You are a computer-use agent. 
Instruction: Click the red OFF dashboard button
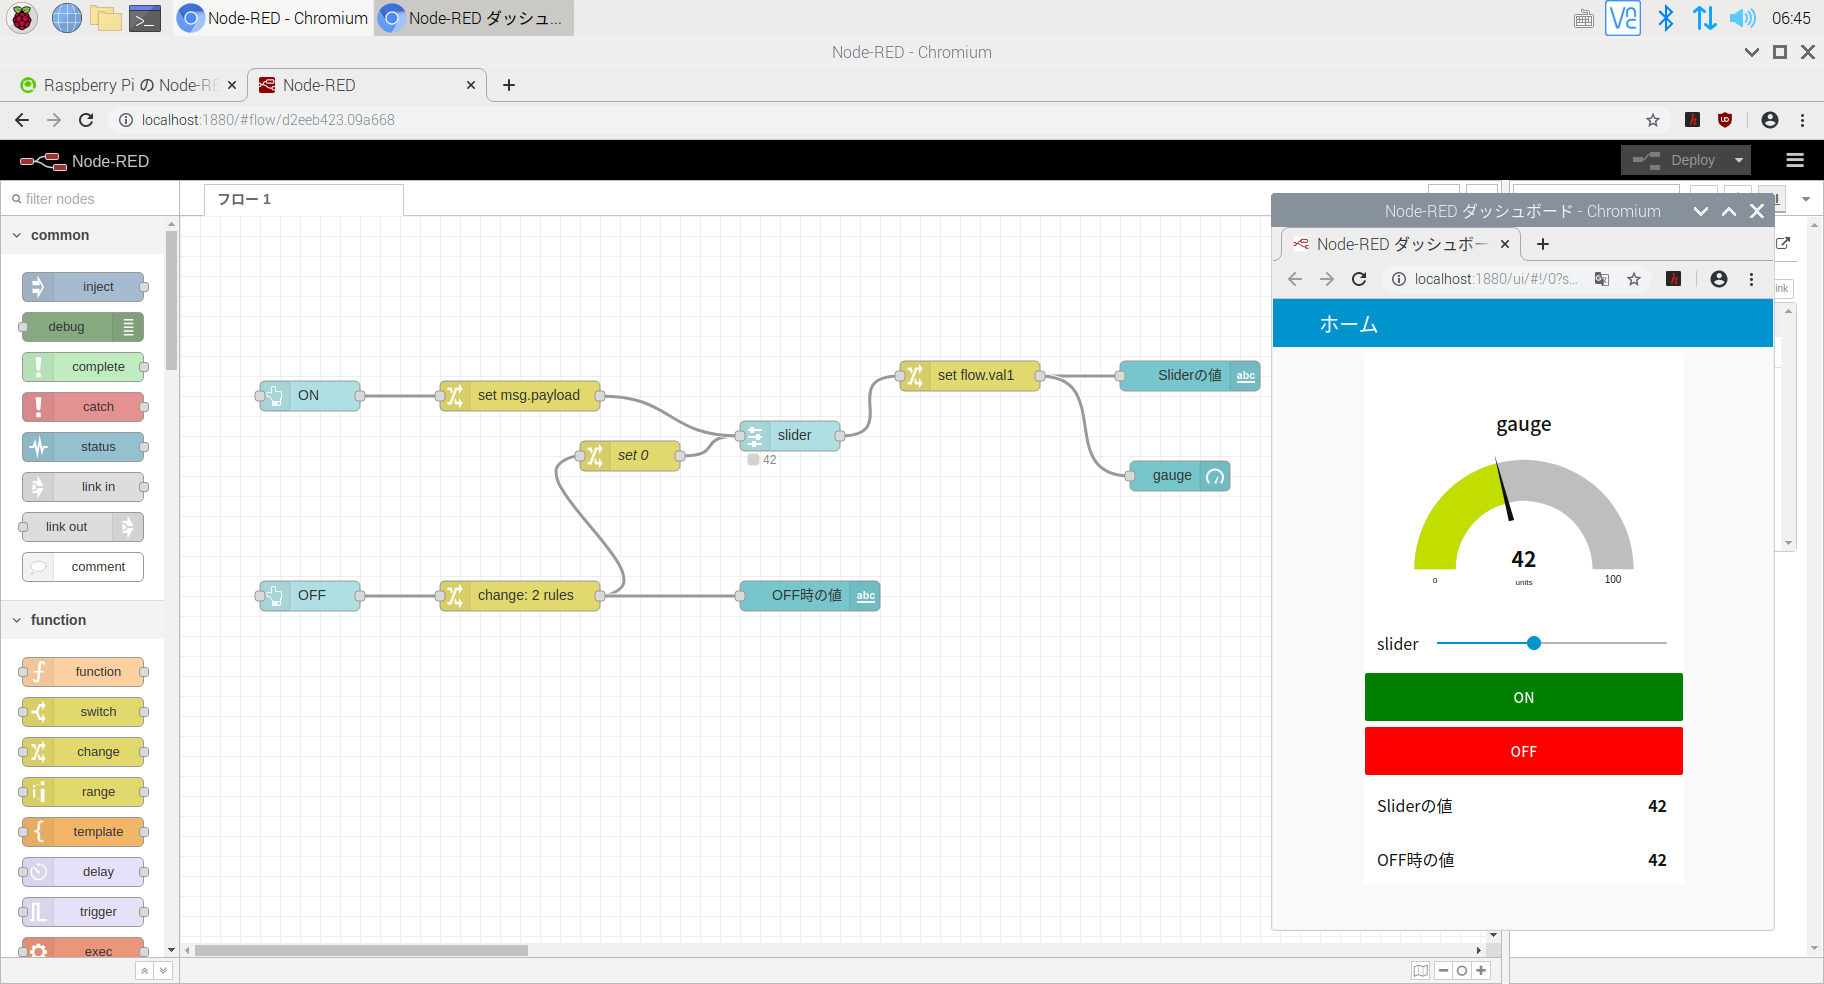tap(1523, 751)
